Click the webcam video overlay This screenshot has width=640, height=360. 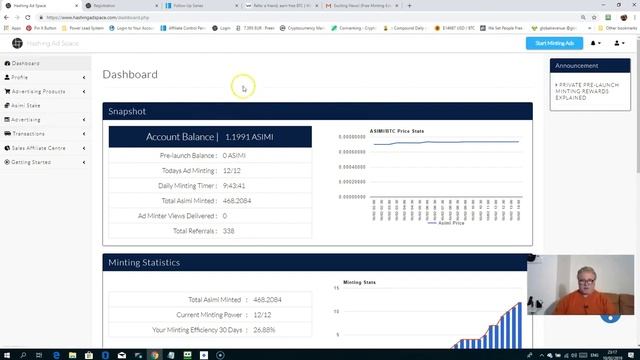pyautogui.click(x=580, y=285)
